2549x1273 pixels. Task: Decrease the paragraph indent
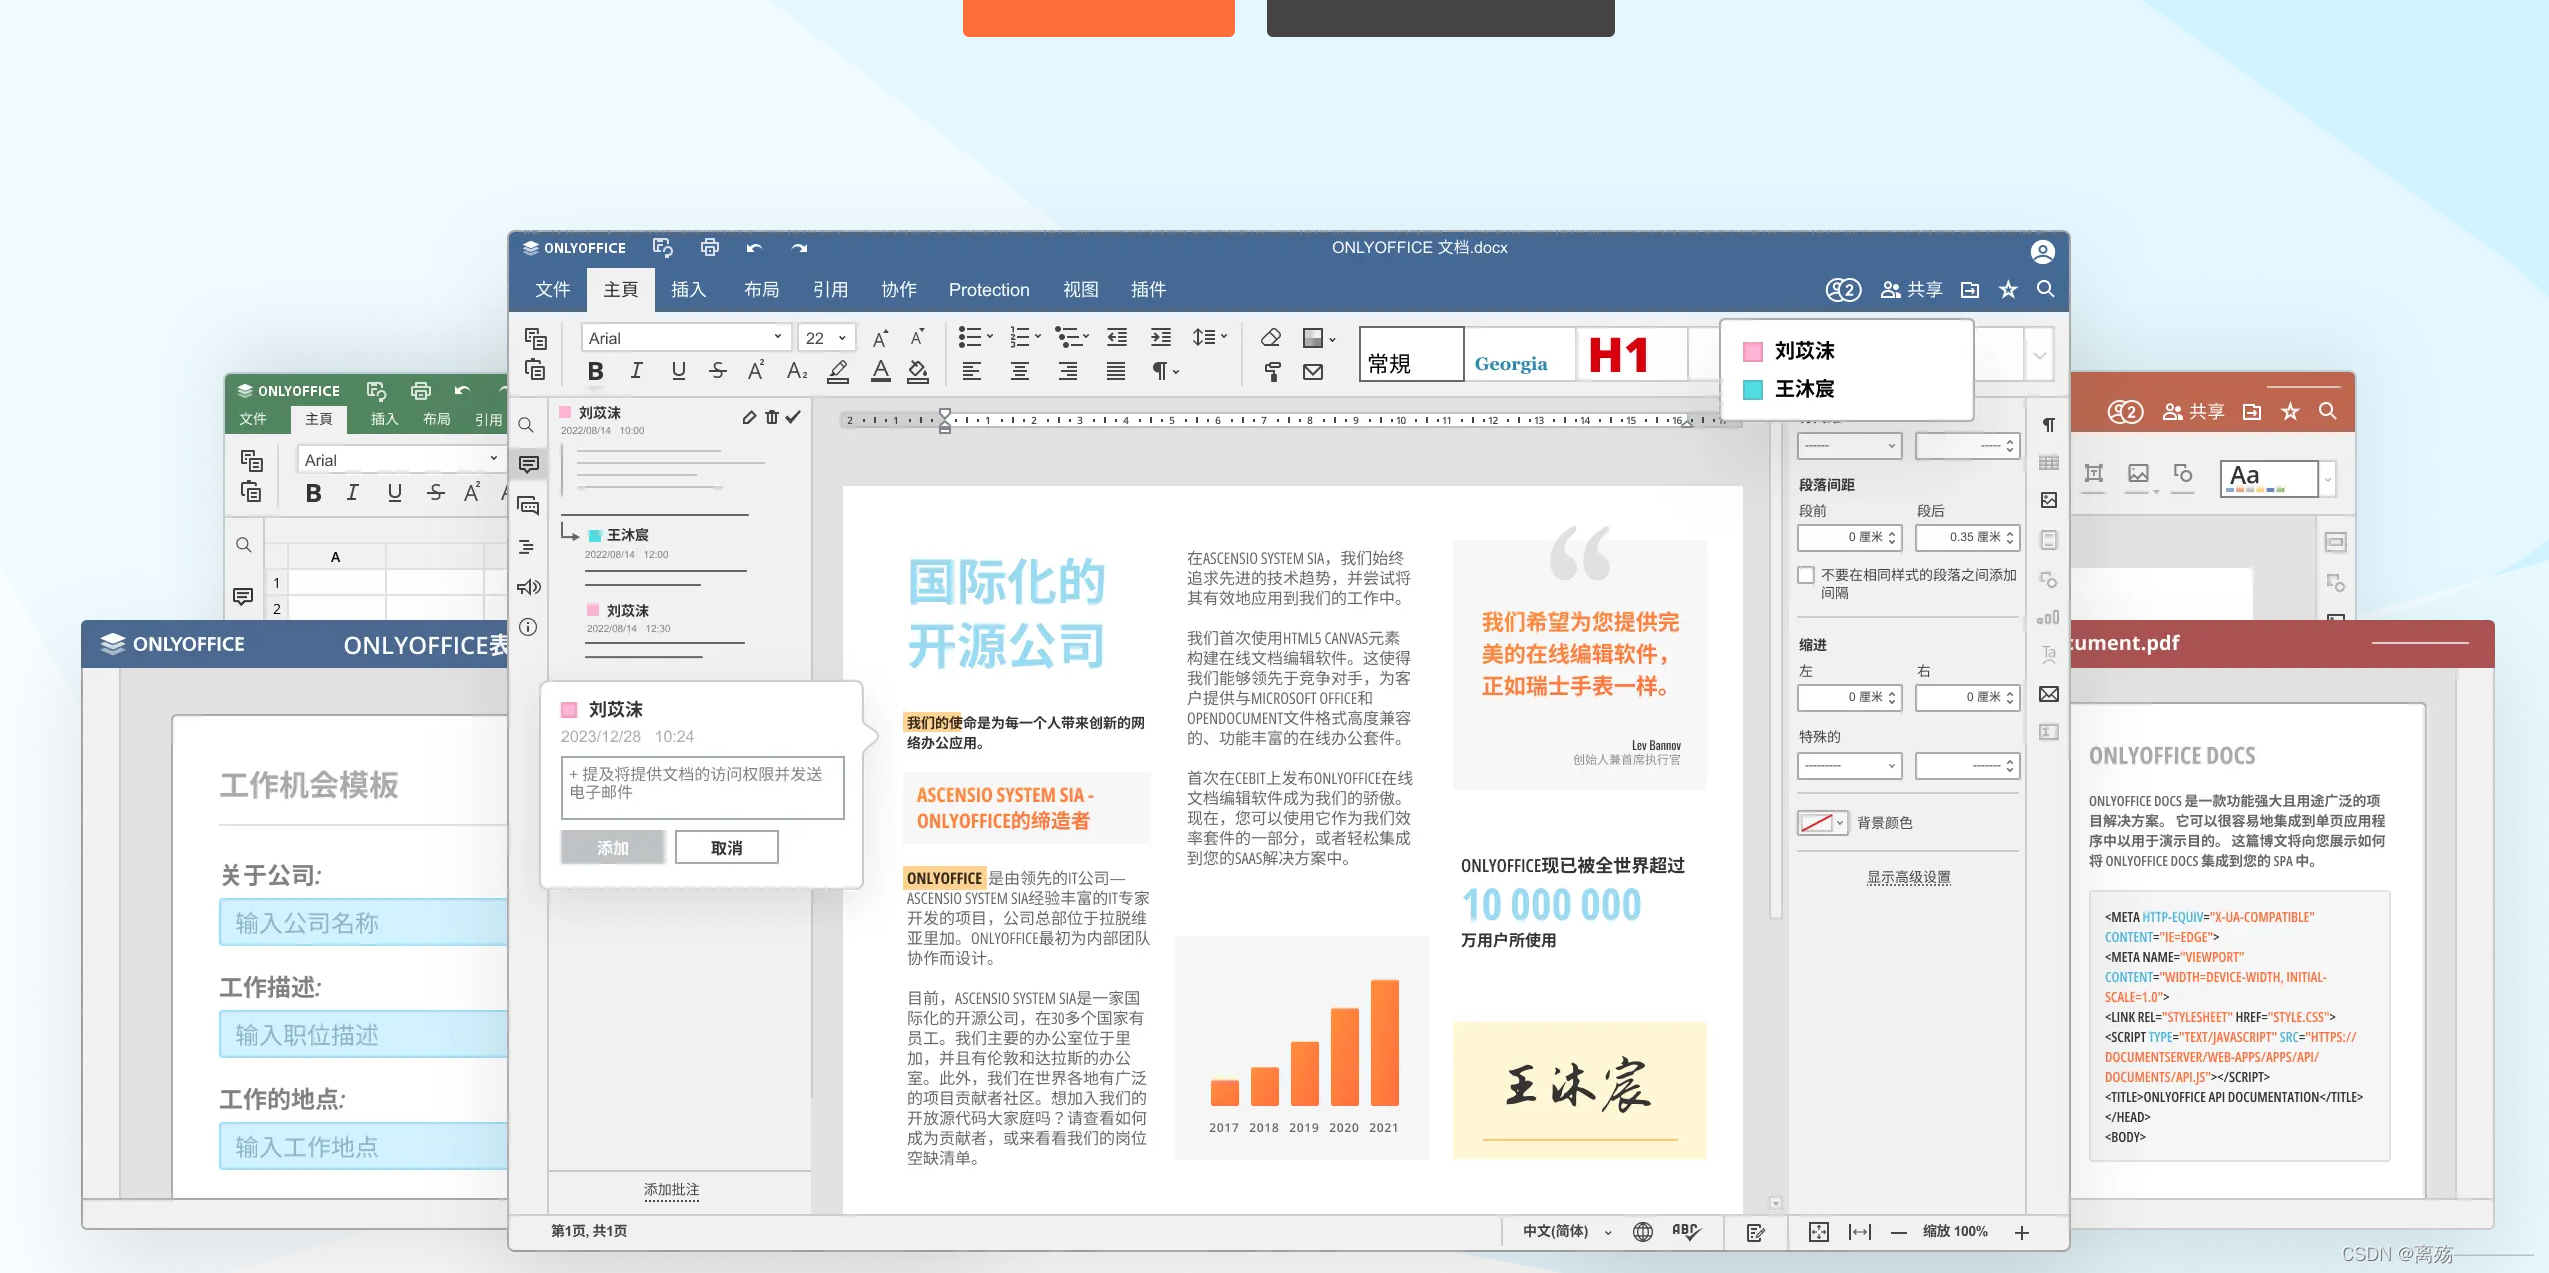pyautogui.click(x=1117, y=337)
